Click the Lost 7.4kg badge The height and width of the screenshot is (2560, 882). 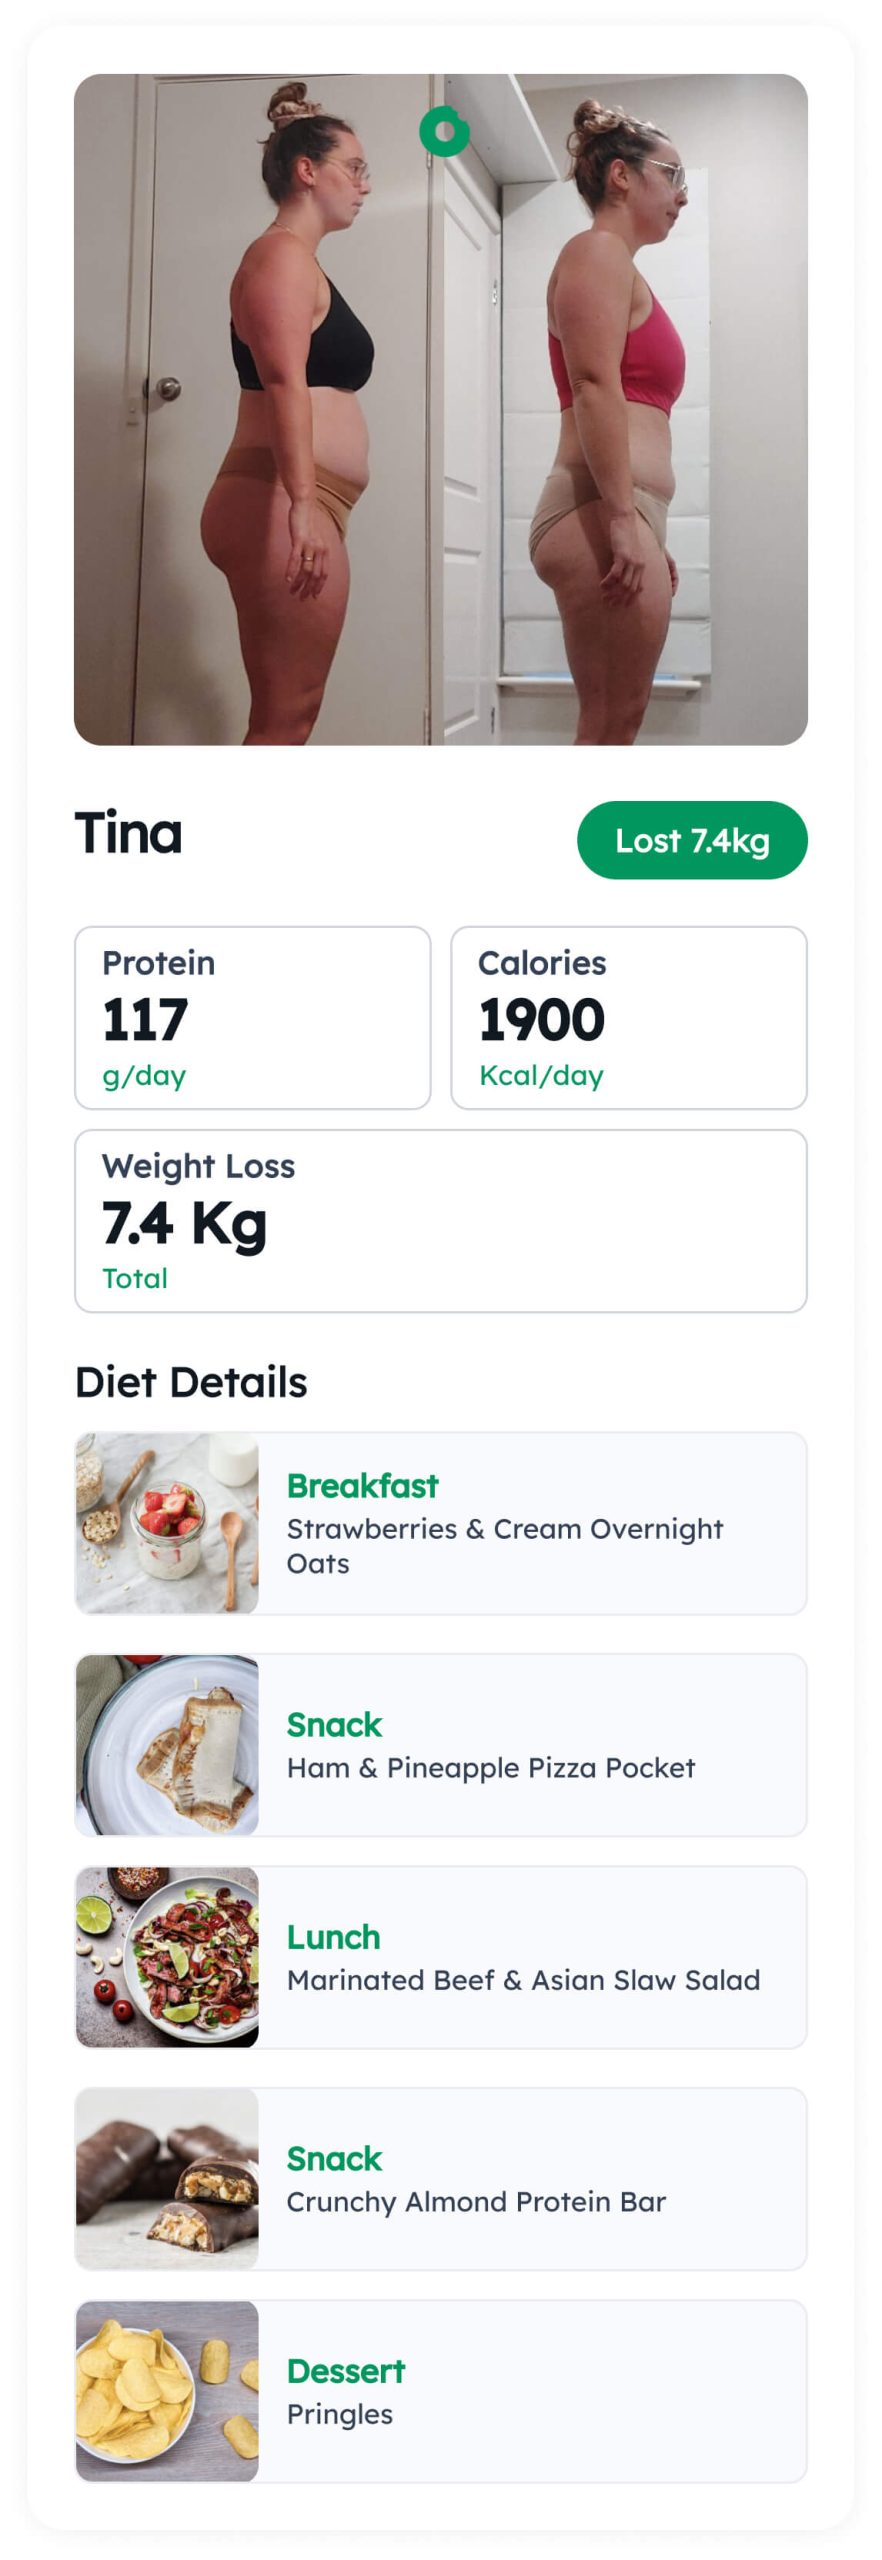click(x=692, y=840)
